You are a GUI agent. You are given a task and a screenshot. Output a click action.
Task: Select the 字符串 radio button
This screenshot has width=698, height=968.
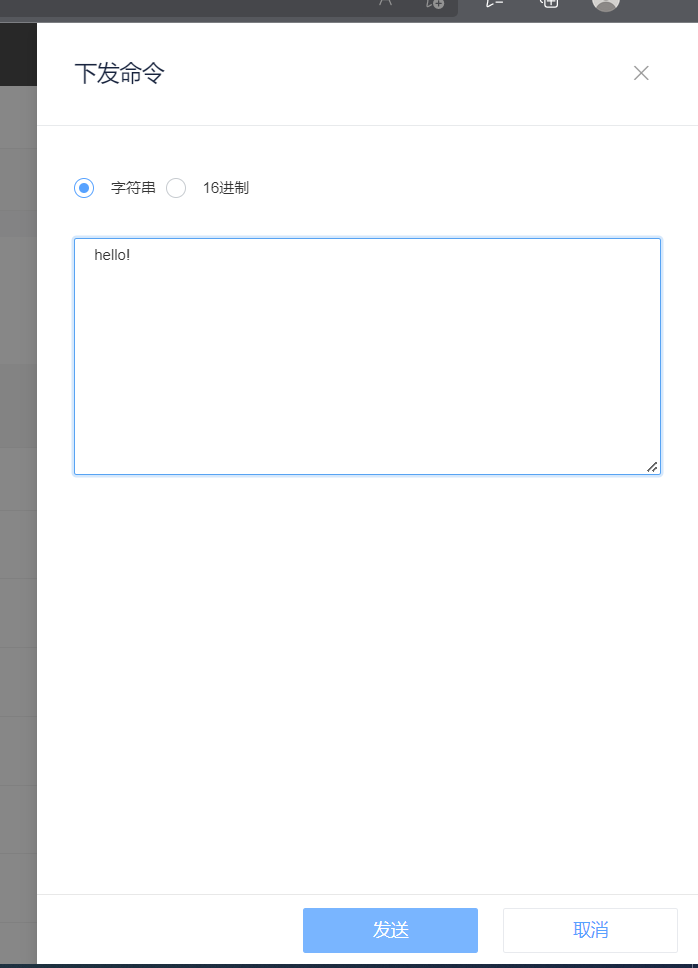[x=84, y=188]
